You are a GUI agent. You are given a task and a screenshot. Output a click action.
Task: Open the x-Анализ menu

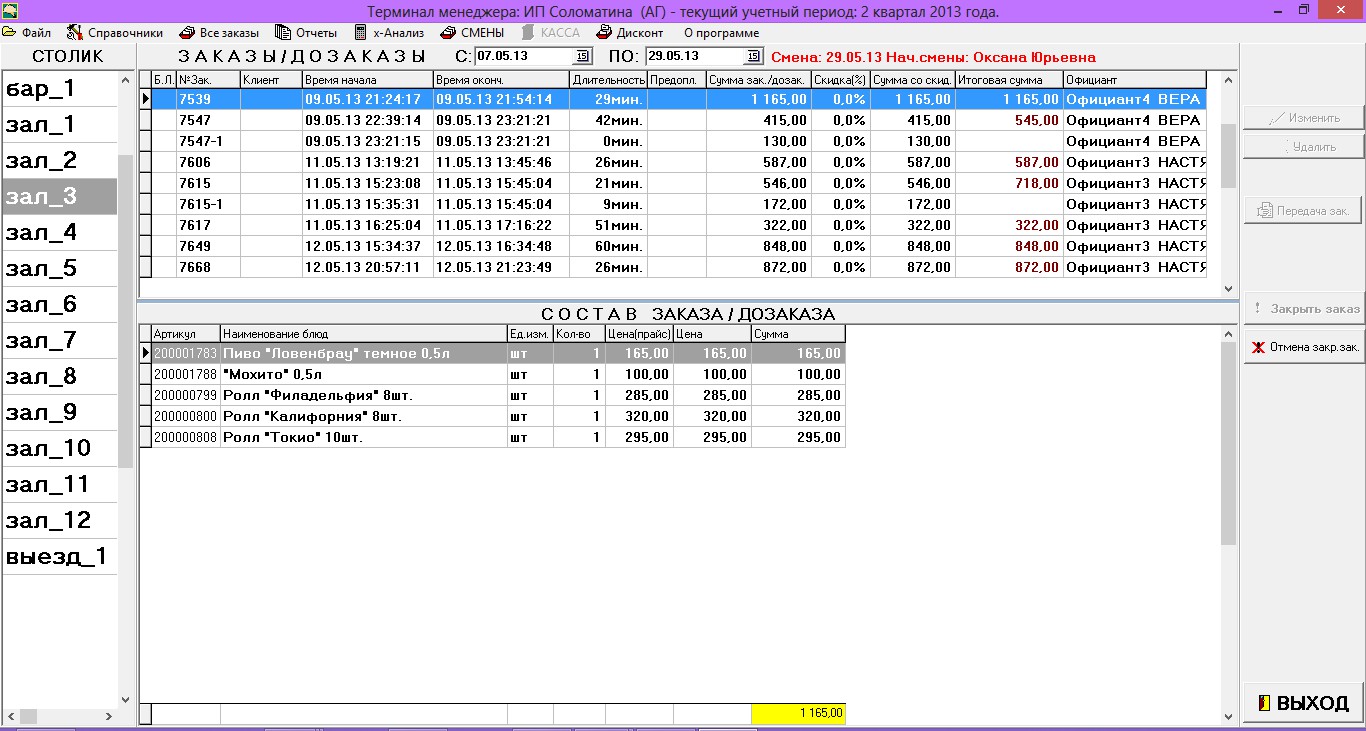tap(398, 33)
